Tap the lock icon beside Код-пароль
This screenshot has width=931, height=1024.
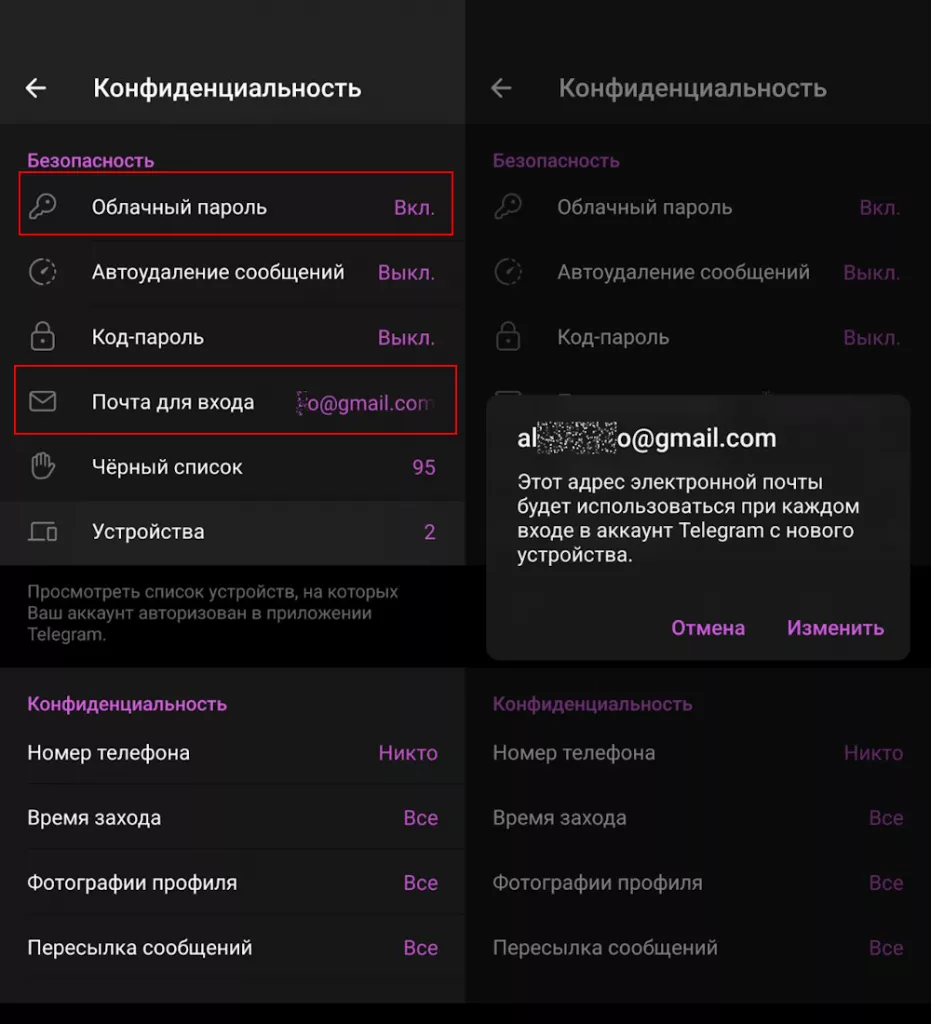(x=42, y=337)
